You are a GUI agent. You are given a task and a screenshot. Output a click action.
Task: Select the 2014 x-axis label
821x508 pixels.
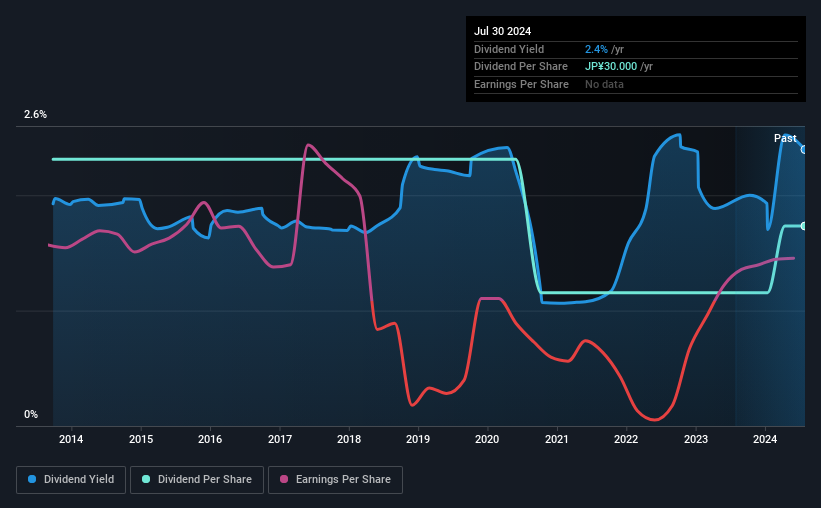coord(71,439)
